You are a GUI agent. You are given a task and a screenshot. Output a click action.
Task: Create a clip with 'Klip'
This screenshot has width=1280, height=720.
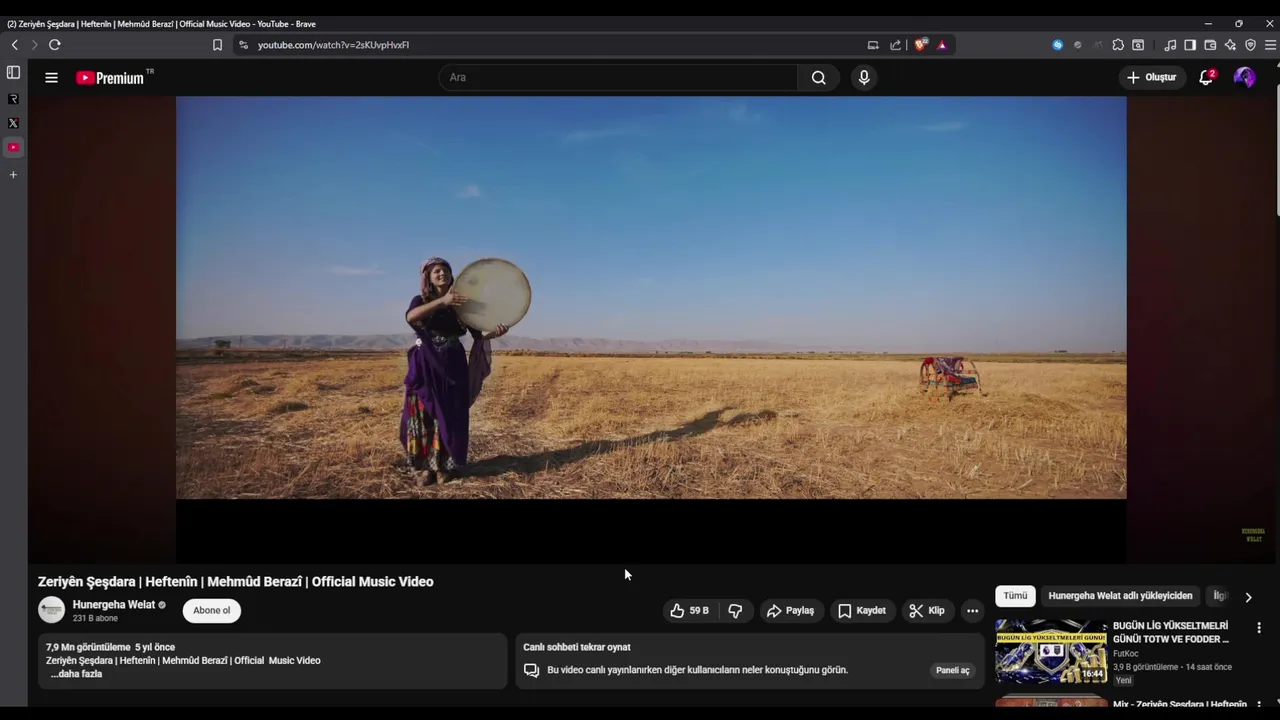click(x=927, y=610)
